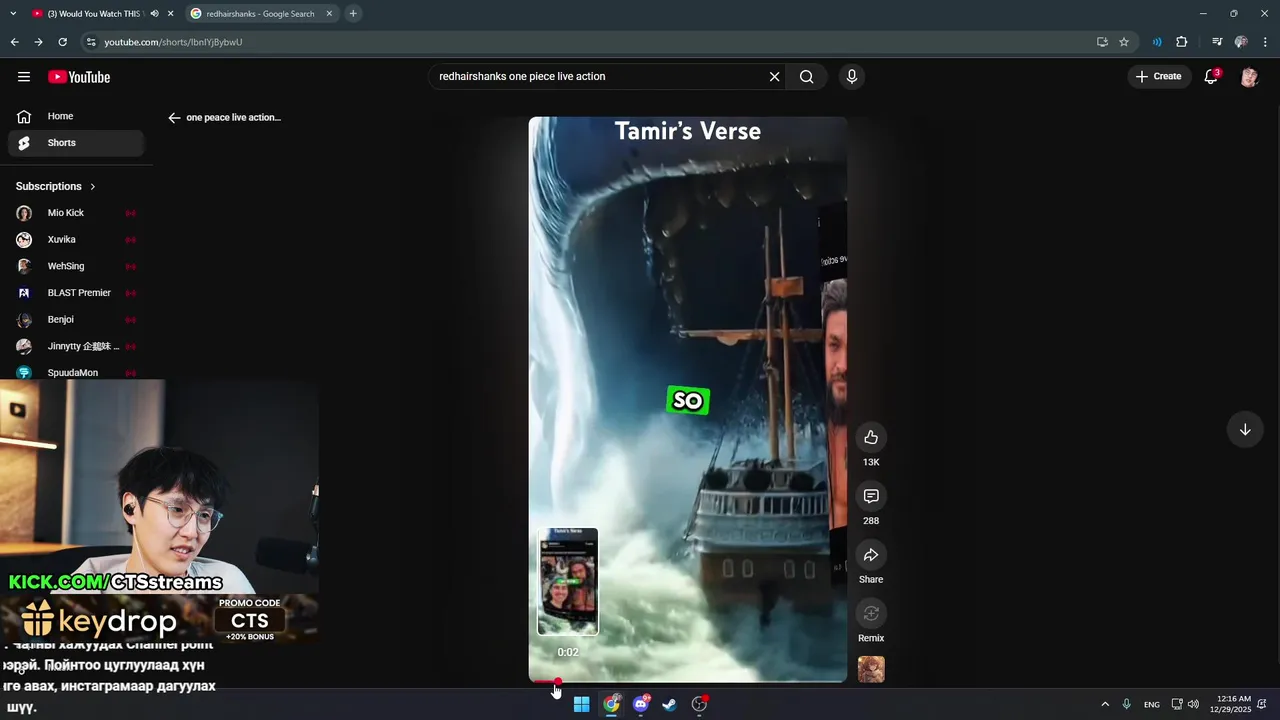The width and height of the screenshot is (1280, 720).
Task: Mute the YouTube tab's audio icon
Action: (154, 14)
